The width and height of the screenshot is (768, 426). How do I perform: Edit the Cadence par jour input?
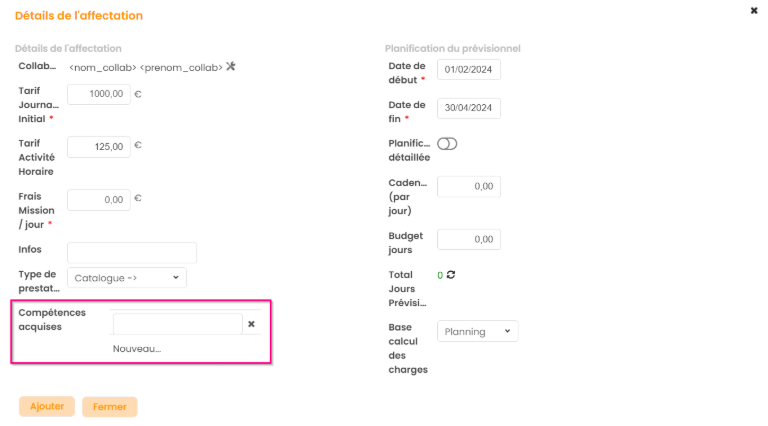point(469,186)
